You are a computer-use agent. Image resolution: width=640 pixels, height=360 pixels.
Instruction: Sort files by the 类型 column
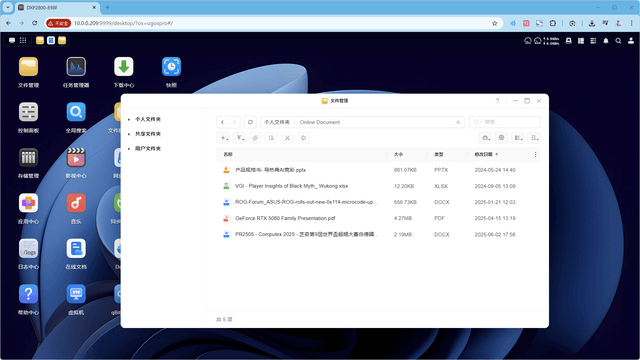[x=439, y=154]
